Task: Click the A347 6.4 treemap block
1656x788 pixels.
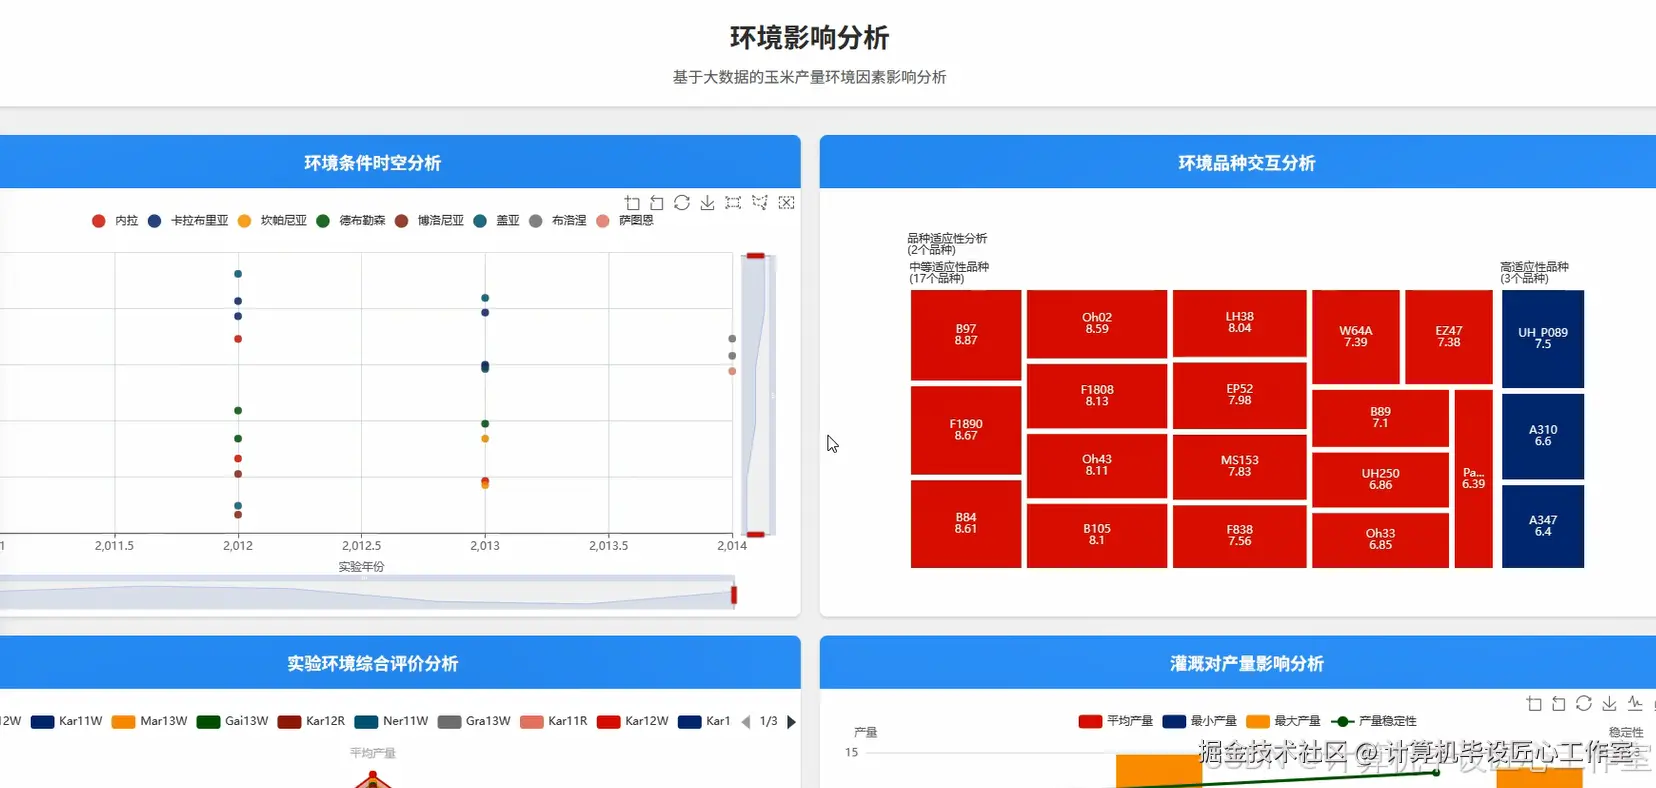Action: pos(1543,526)
